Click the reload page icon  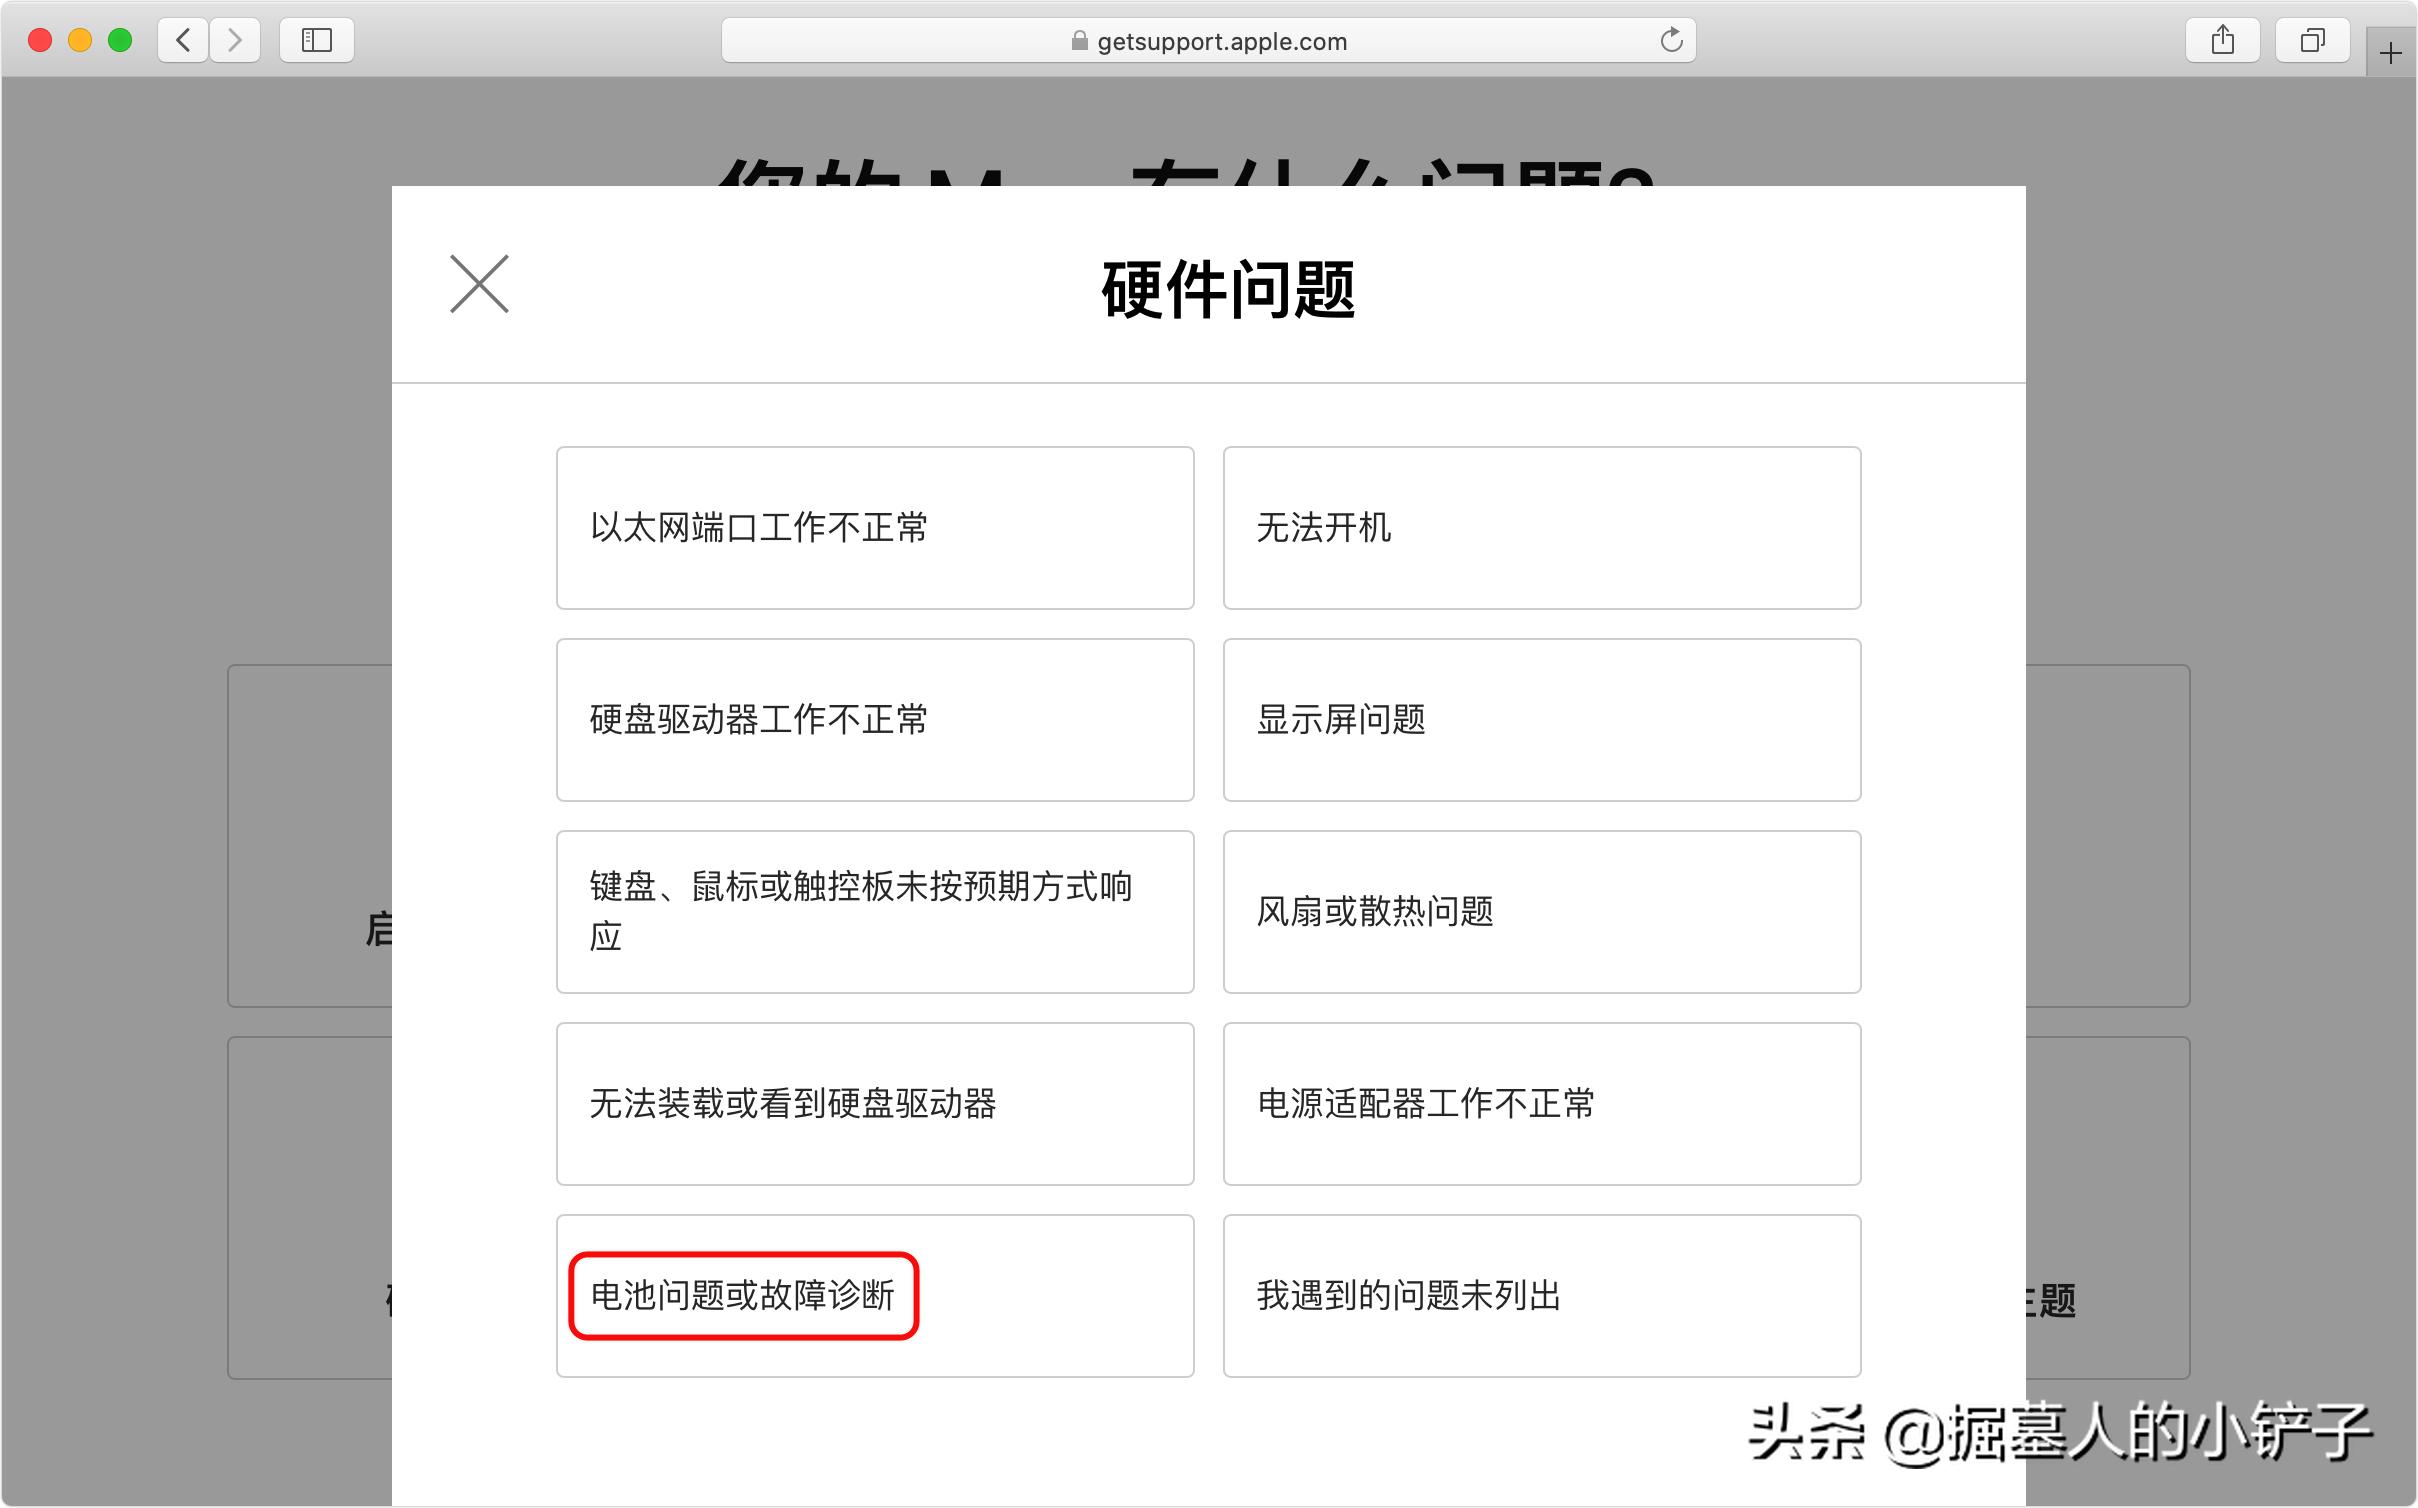tap(1671, 40)
